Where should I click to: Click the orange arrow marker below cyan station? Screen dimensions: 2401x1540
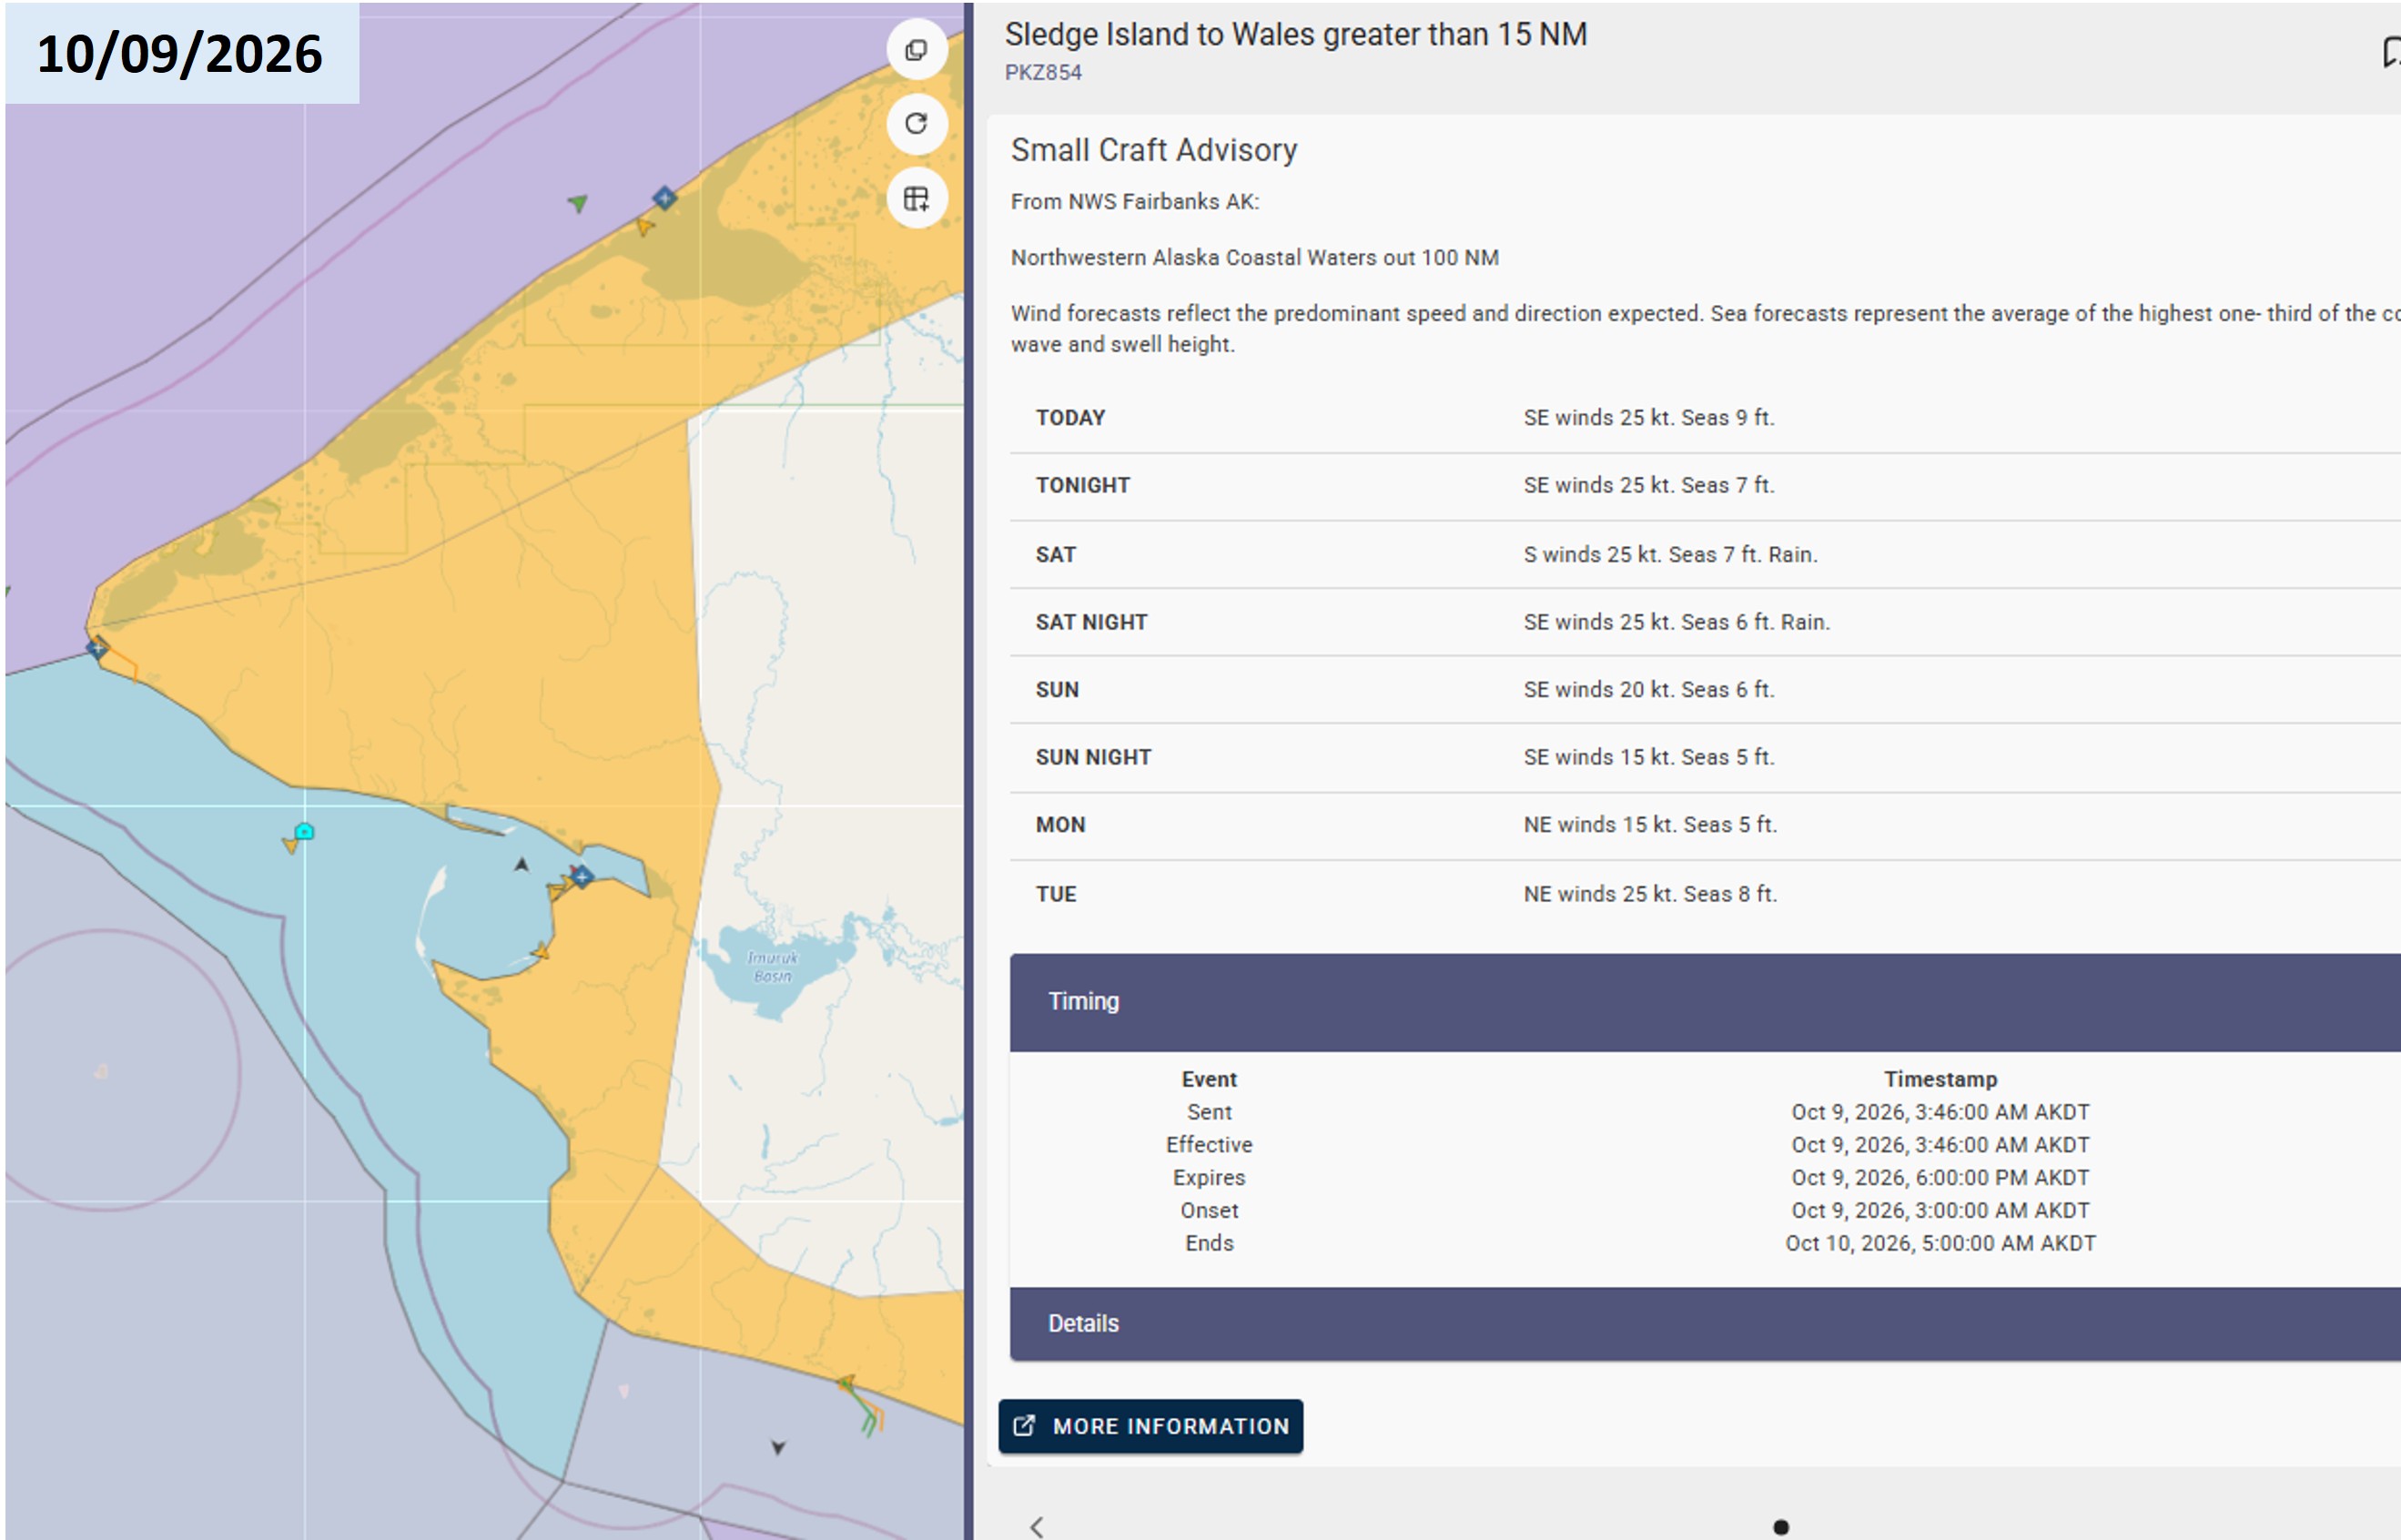click(x=290, y=846)
